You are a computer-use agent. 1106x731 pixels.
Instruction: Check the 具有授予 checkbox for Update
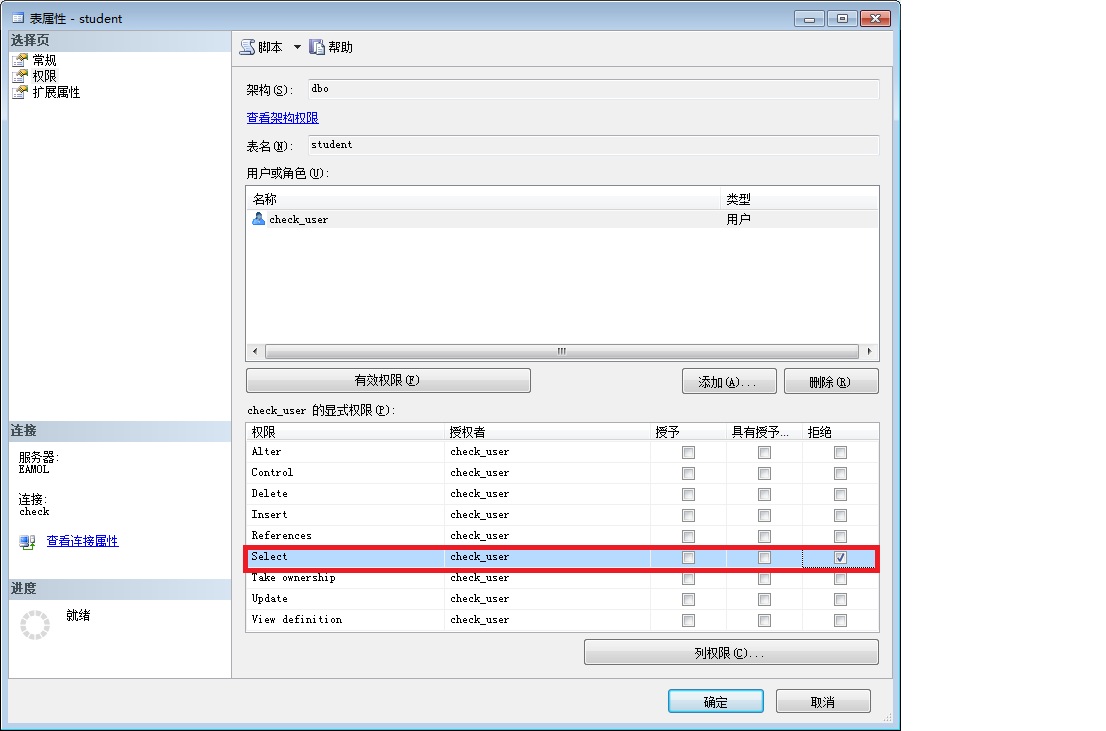(764, 599)
